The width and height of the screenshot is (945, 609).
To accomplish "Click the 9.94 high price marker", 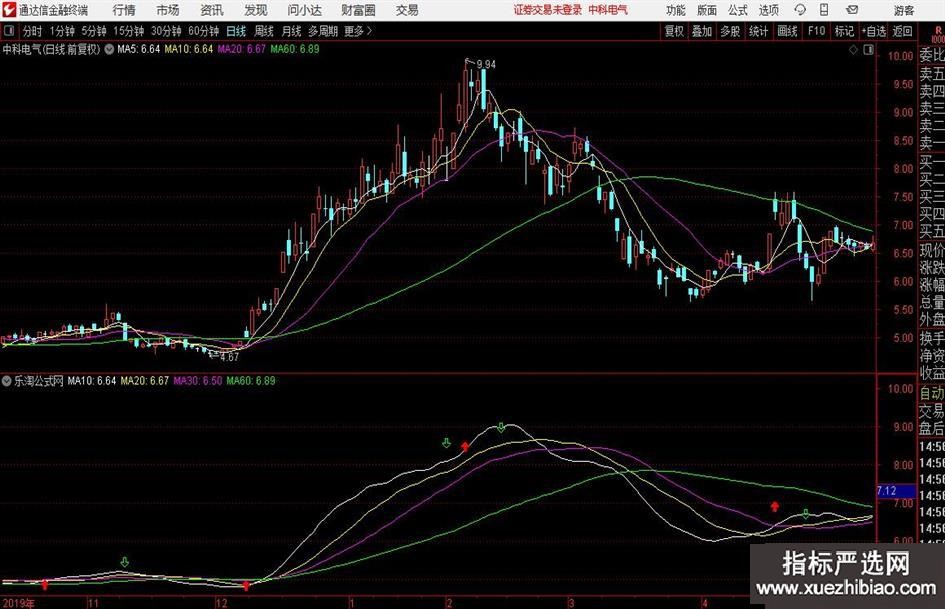I will point(486,64).
